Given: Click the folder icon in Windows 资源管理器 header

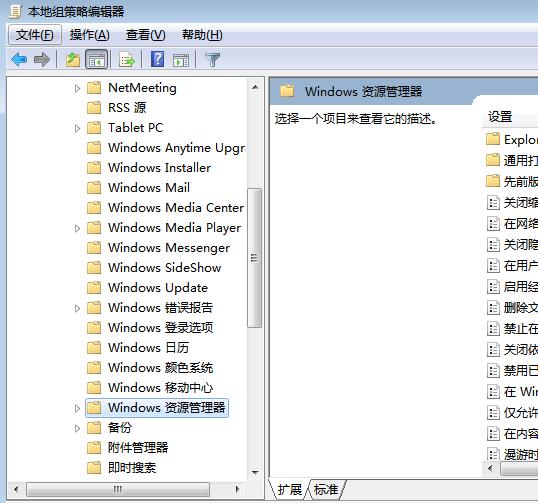Looking at the screenshot, I should [x=287, y=91].
